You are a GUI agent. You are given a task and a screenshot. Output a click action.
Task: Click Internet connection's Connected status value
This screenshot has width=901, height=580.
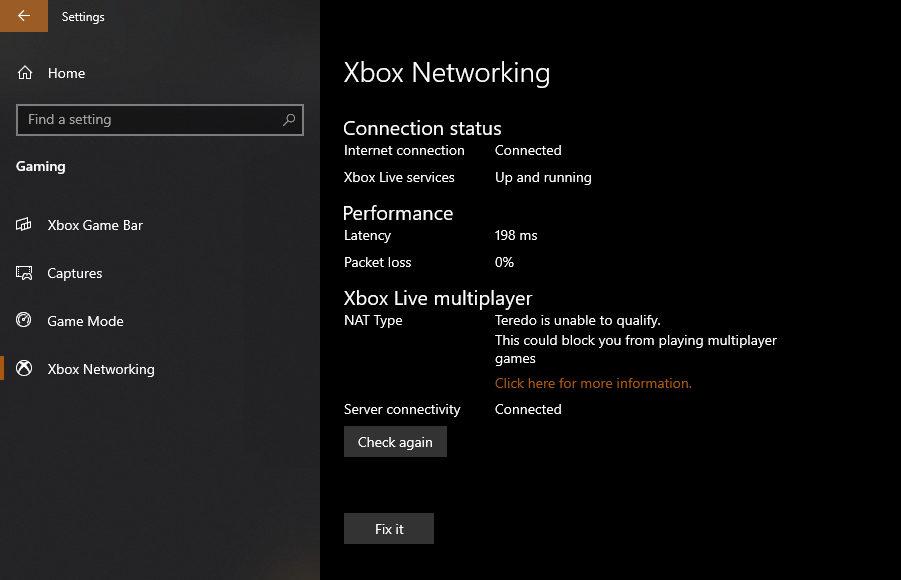(528, 150)
